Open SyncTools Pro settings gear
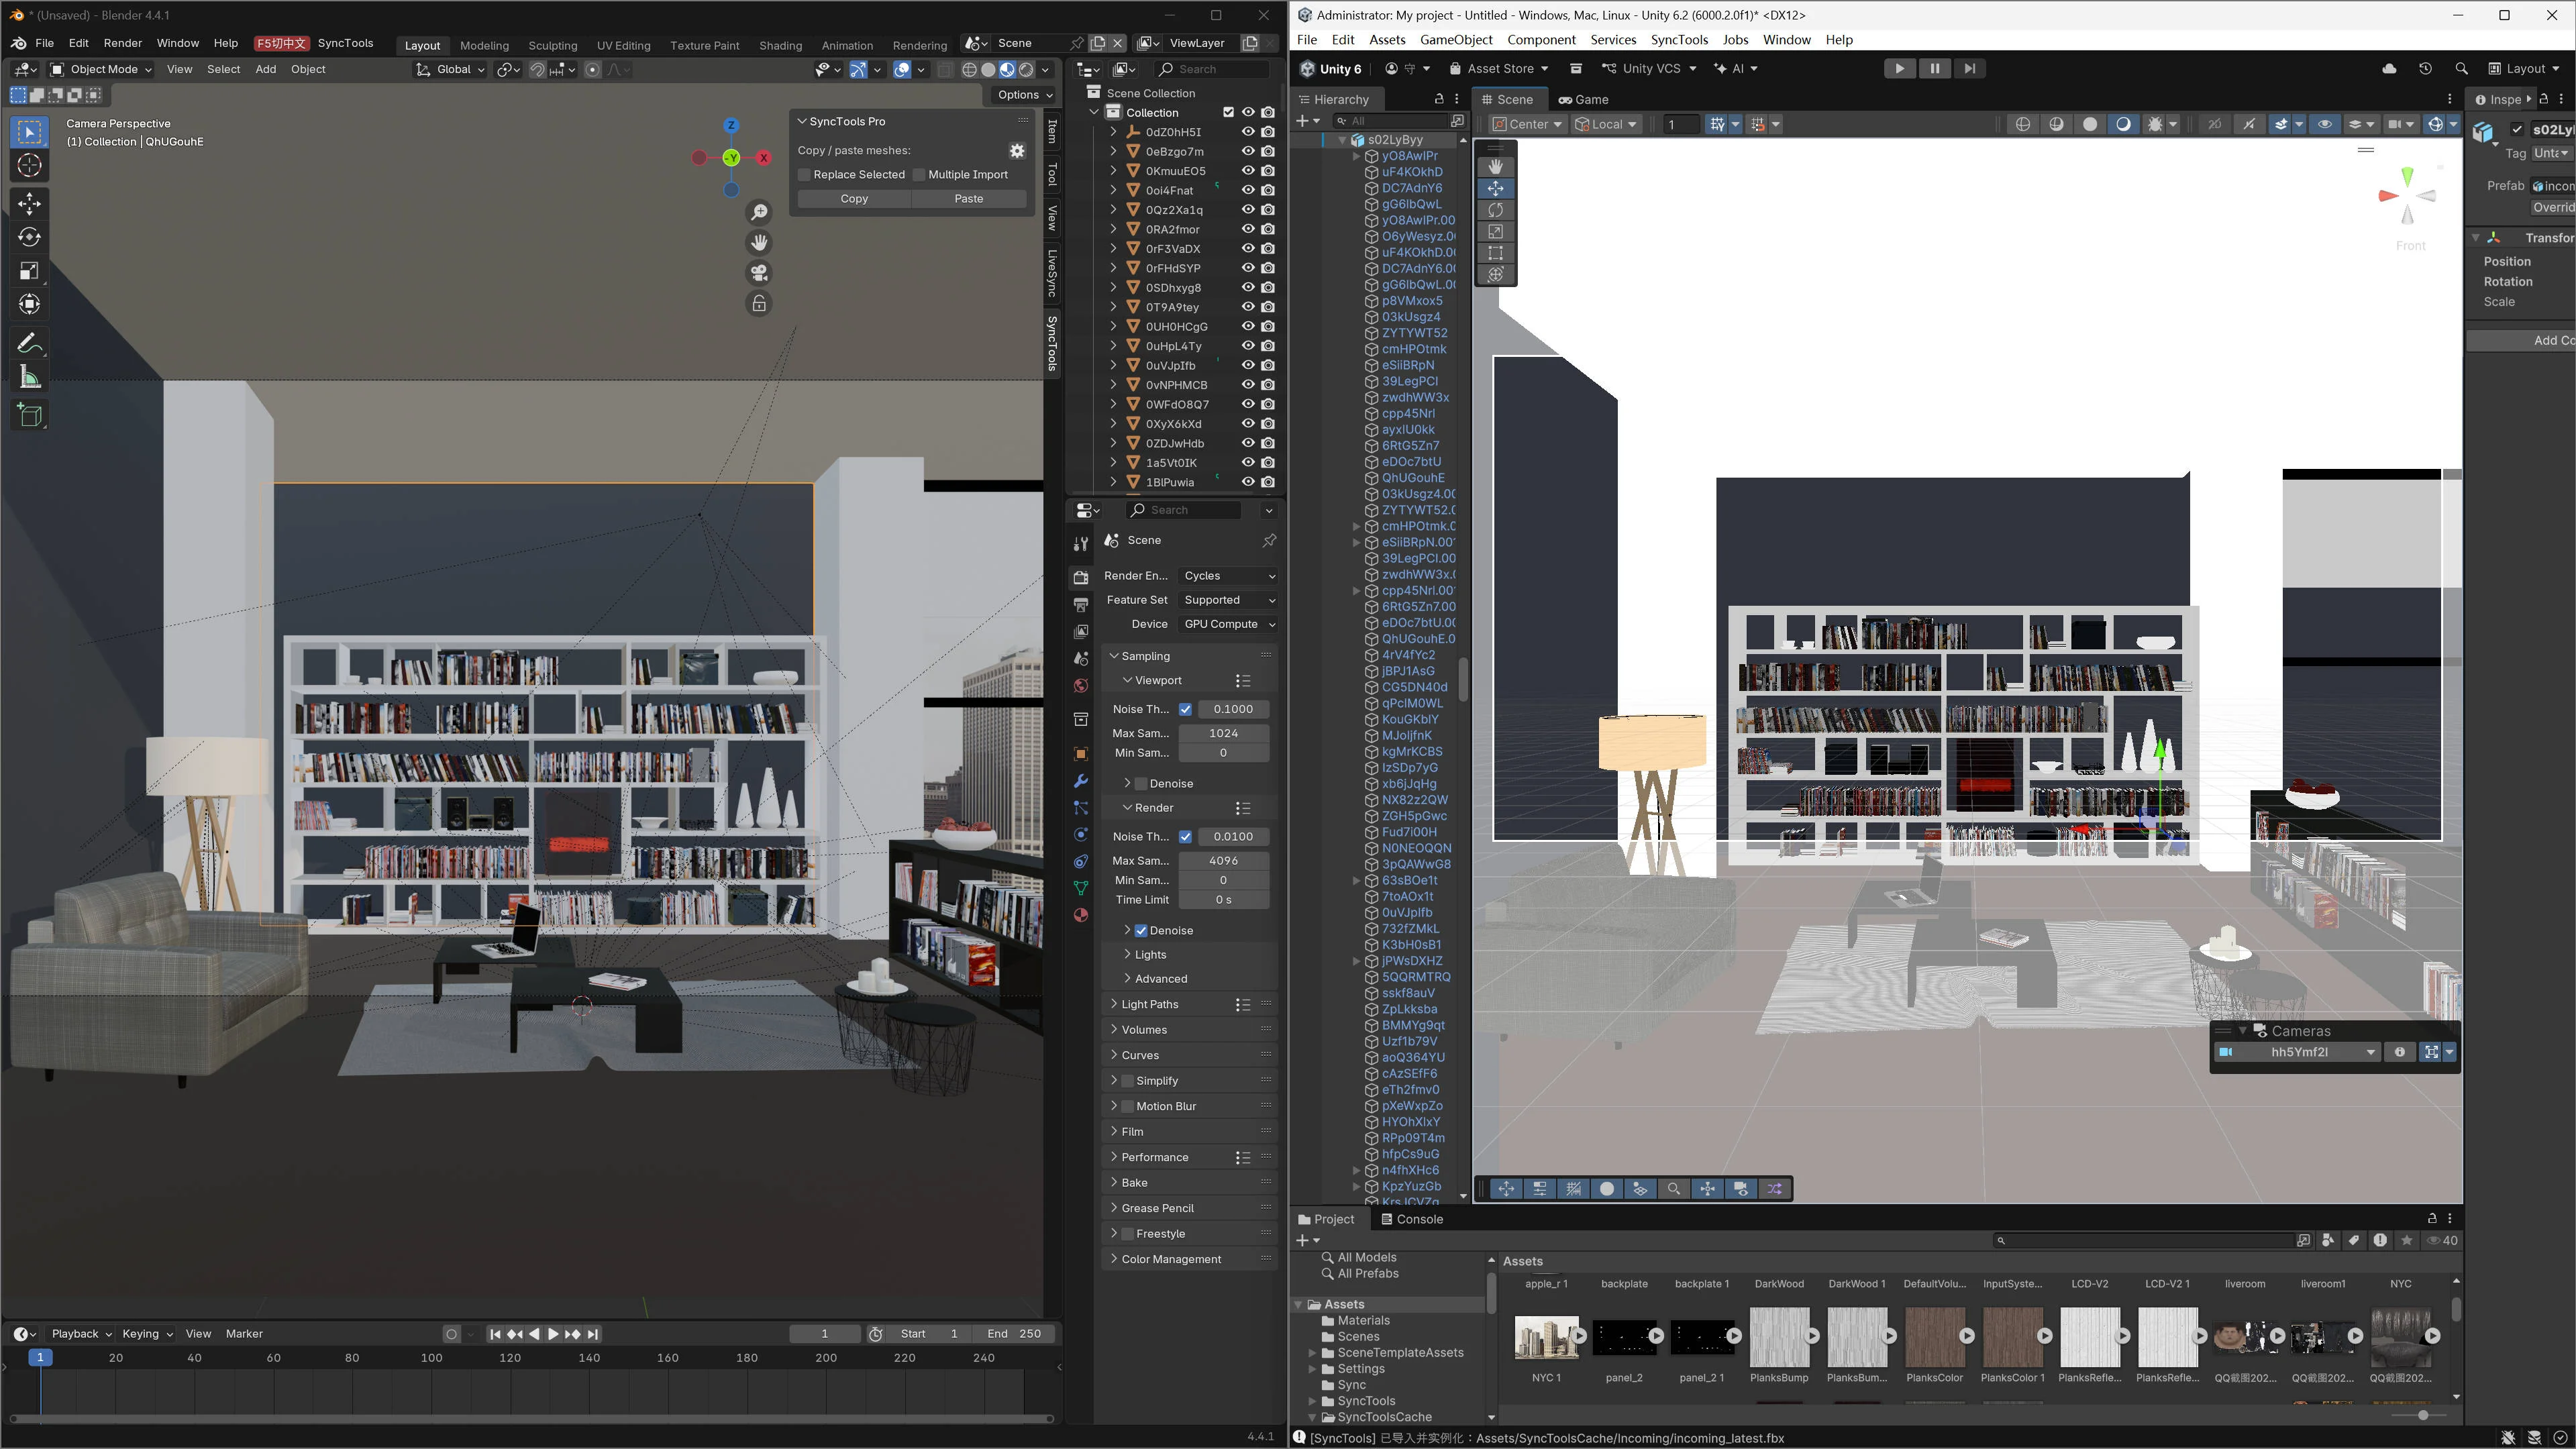2576x1449 pixels. pos(1017,151)
